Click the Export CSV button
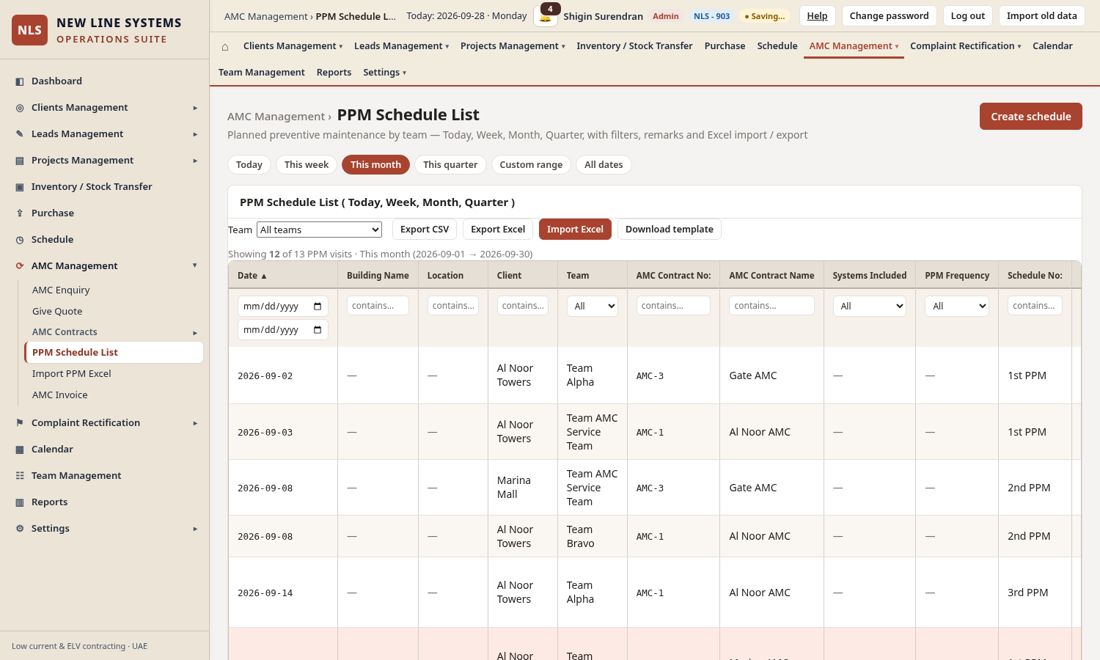Viewport: 1100px width, 660px height. (424, 229)
